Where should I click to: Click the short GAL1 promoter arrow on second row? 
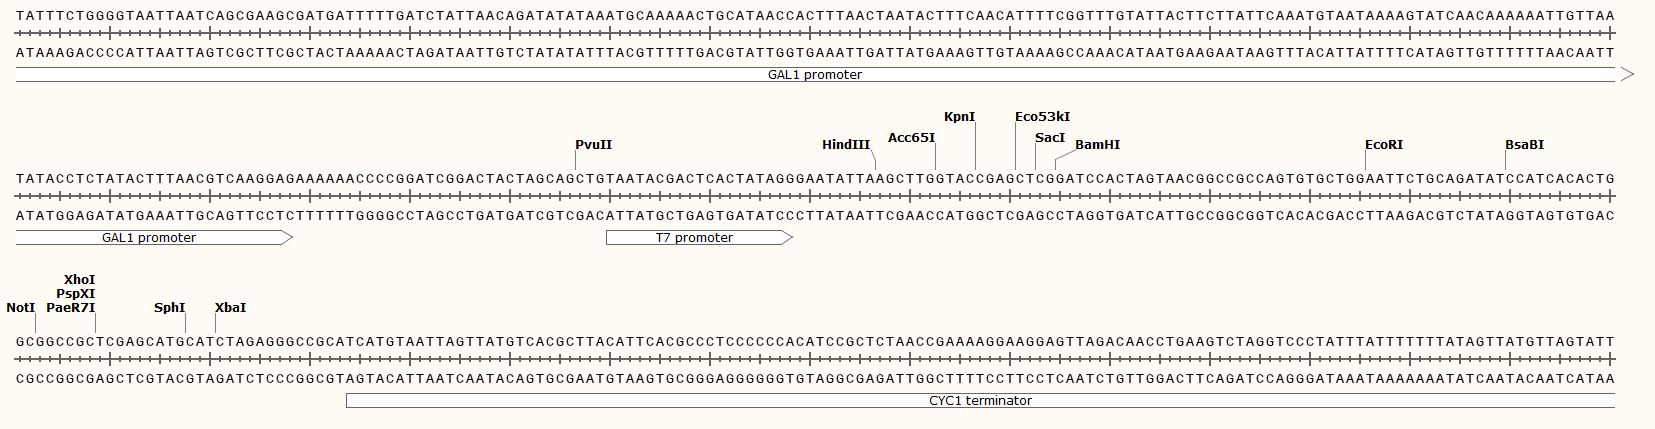click(x=154, y=238)
